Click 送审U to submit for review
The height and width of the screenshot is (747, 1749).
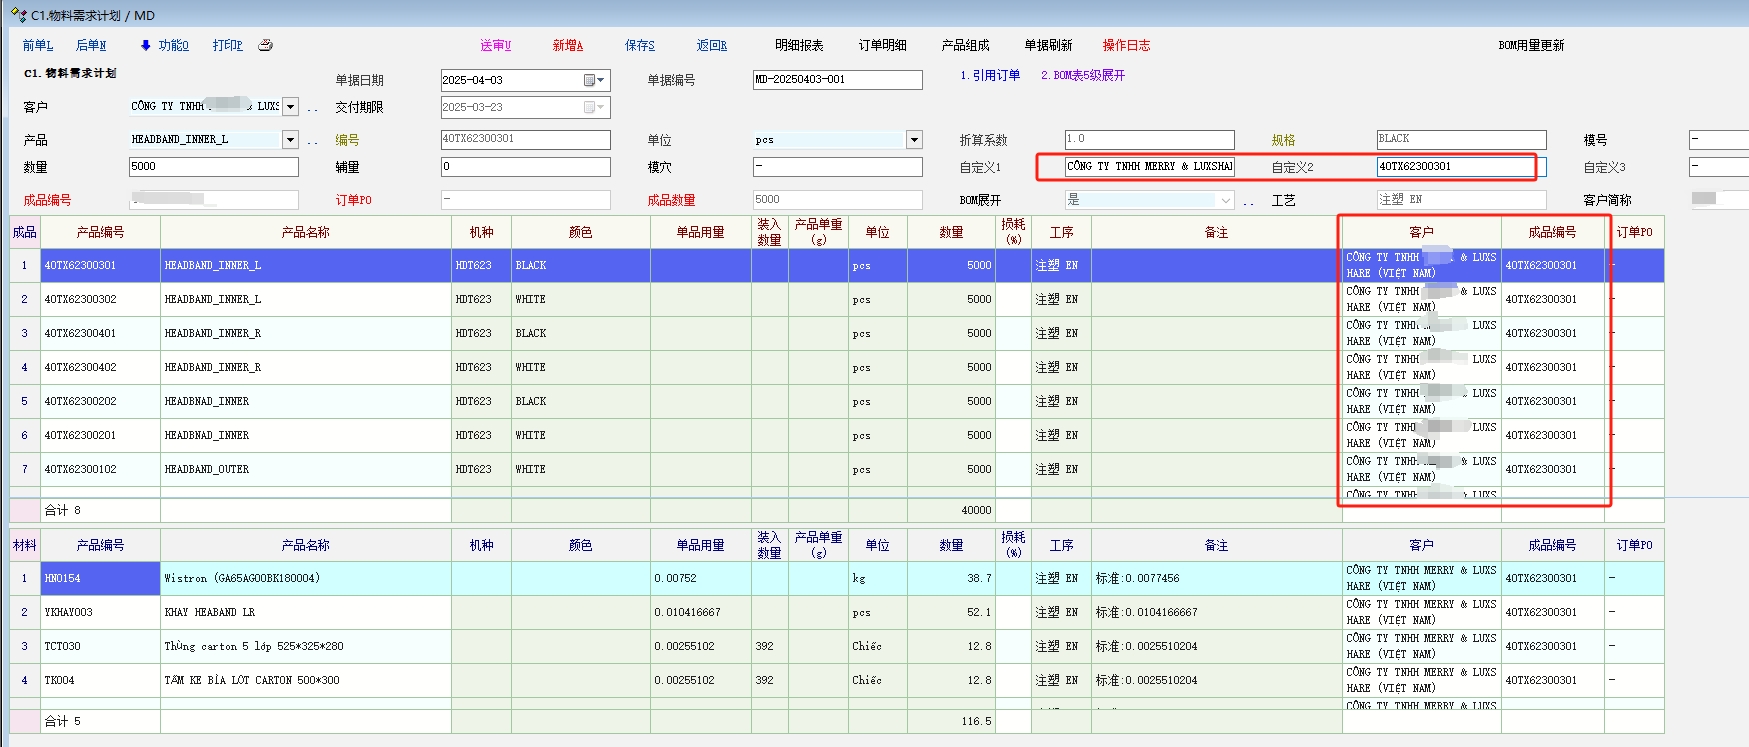495,45
